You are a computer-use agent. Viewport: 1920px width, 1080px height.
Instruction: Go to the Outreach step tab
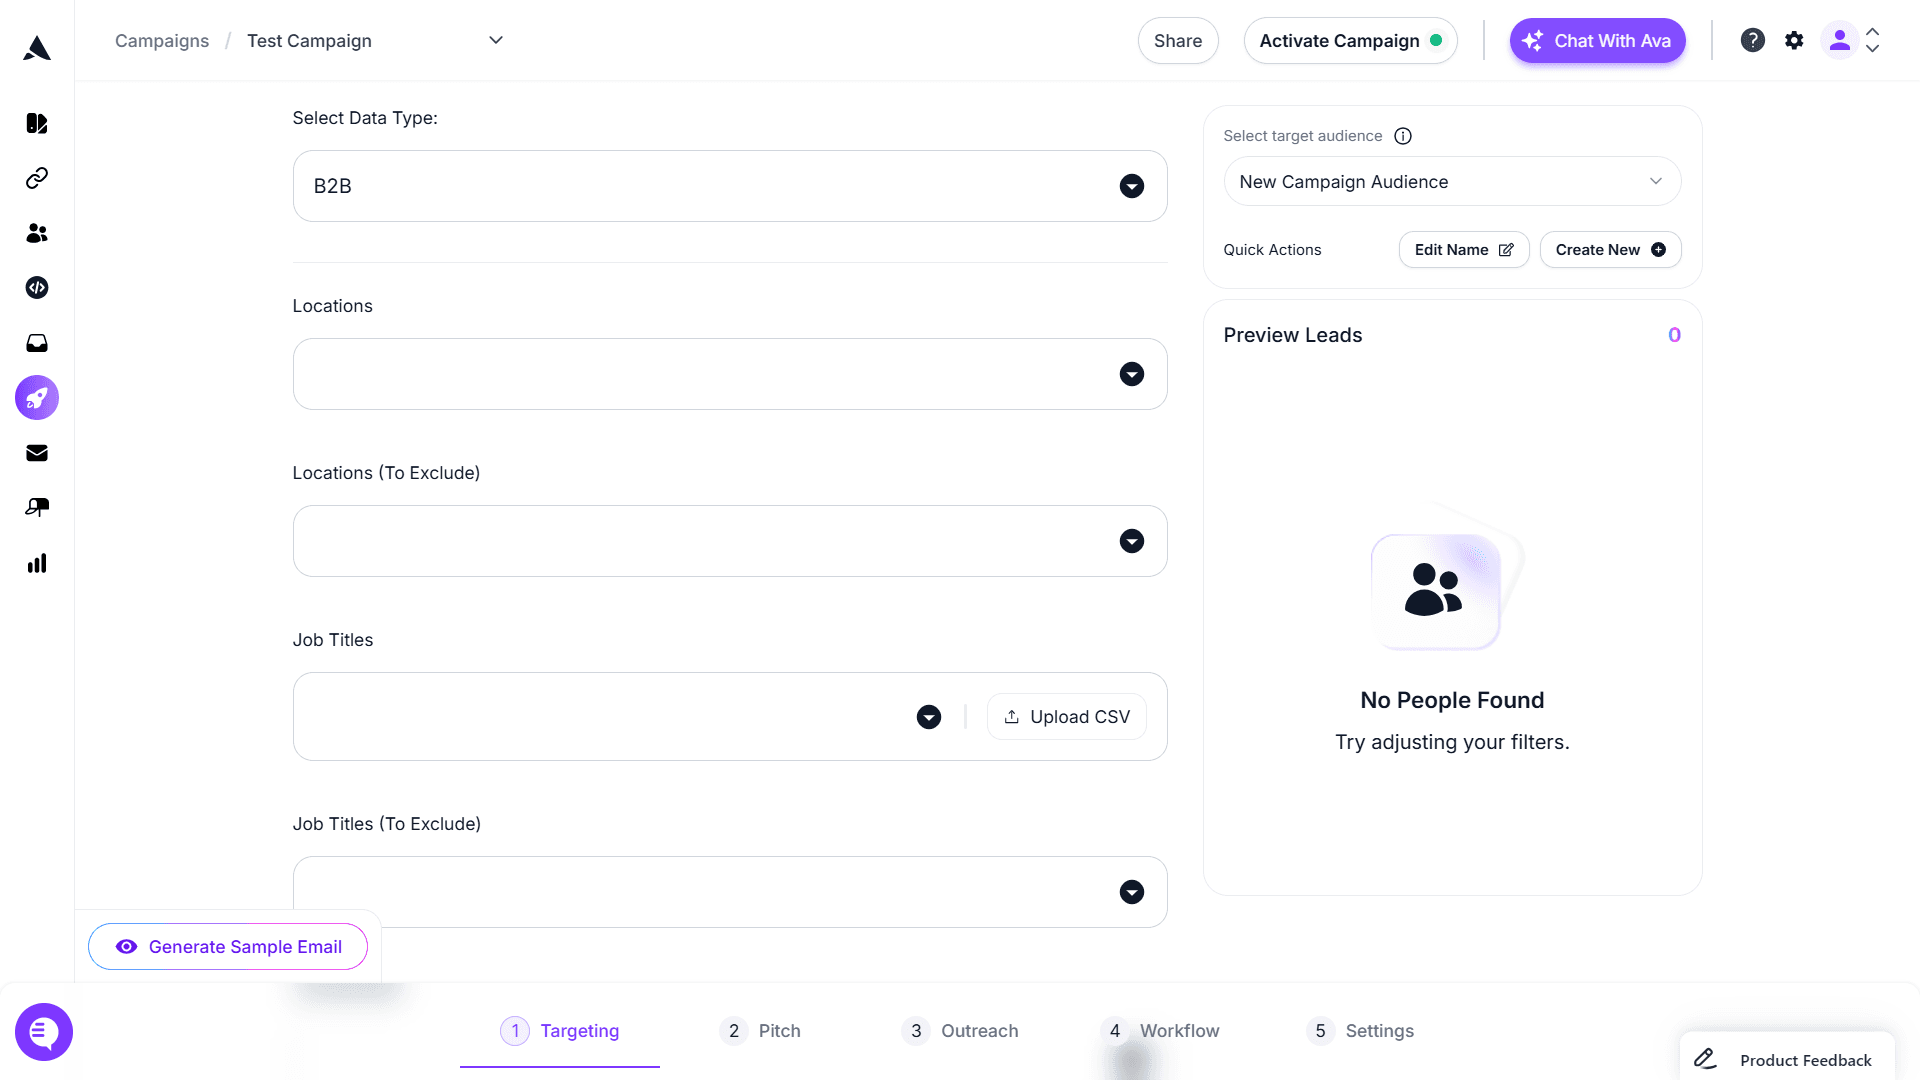(x=960, y=1031)
